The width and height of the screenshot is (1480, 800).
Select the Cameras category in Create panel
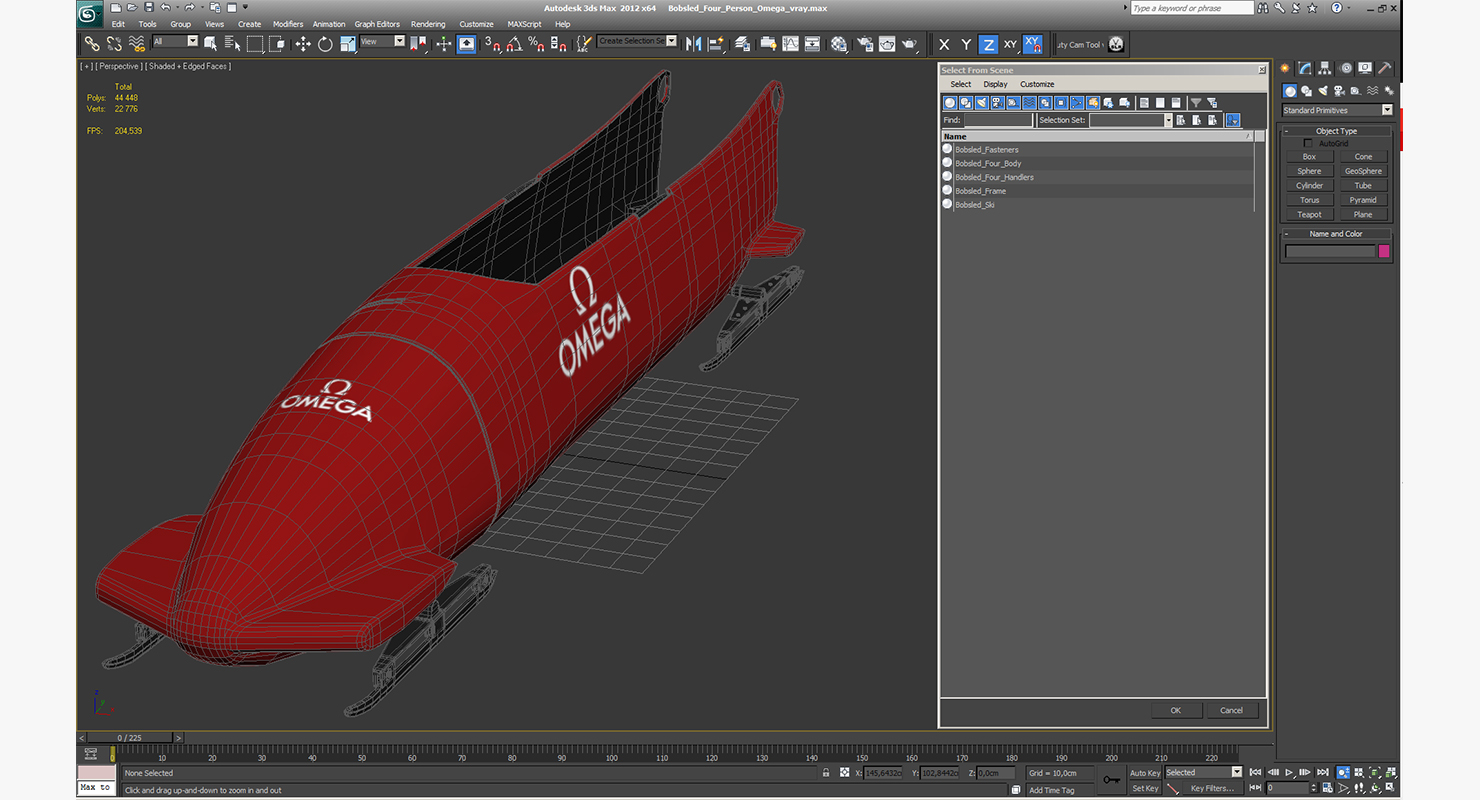click(1339, 91)
